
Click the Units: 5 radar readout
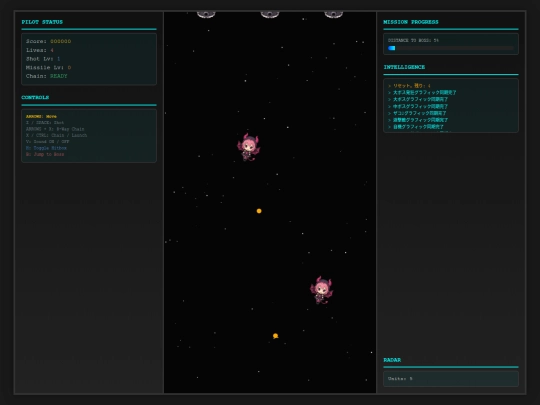click(x=400, y=379)
